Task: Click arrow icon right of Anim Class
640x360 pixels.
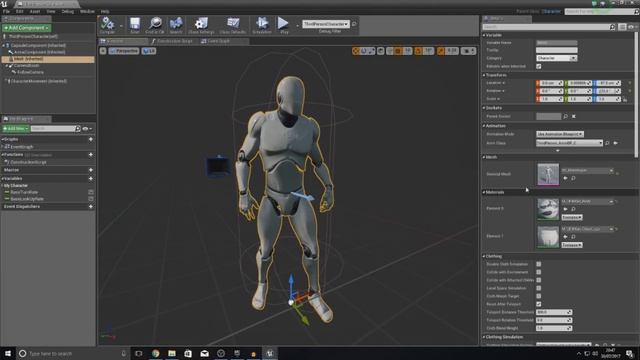Action: coord(616,143)
